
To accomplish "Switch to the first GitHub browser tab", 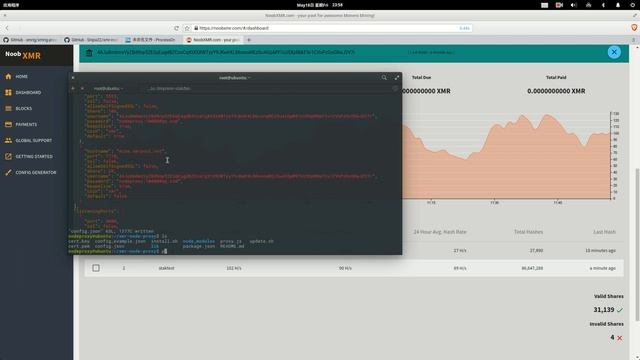I will (30, 40).
